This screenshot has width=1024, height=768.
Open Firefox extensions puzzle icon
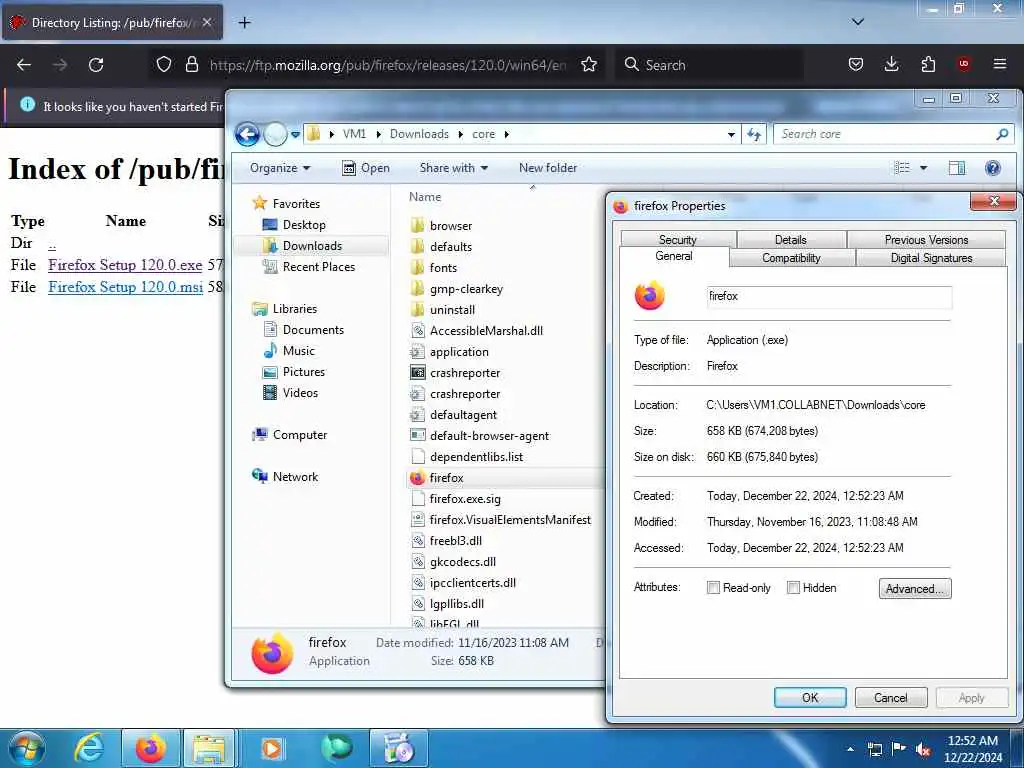(x=928, y=65)
